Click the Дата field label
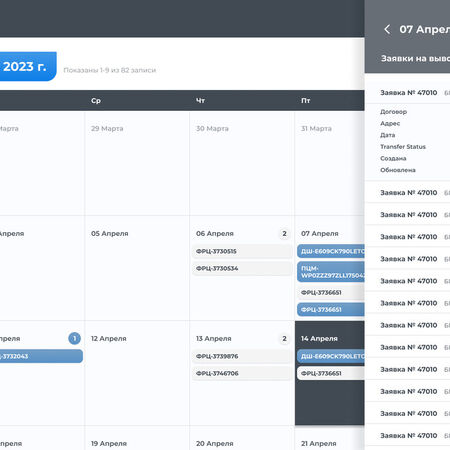The image size is (450, 450). point(388,135)
